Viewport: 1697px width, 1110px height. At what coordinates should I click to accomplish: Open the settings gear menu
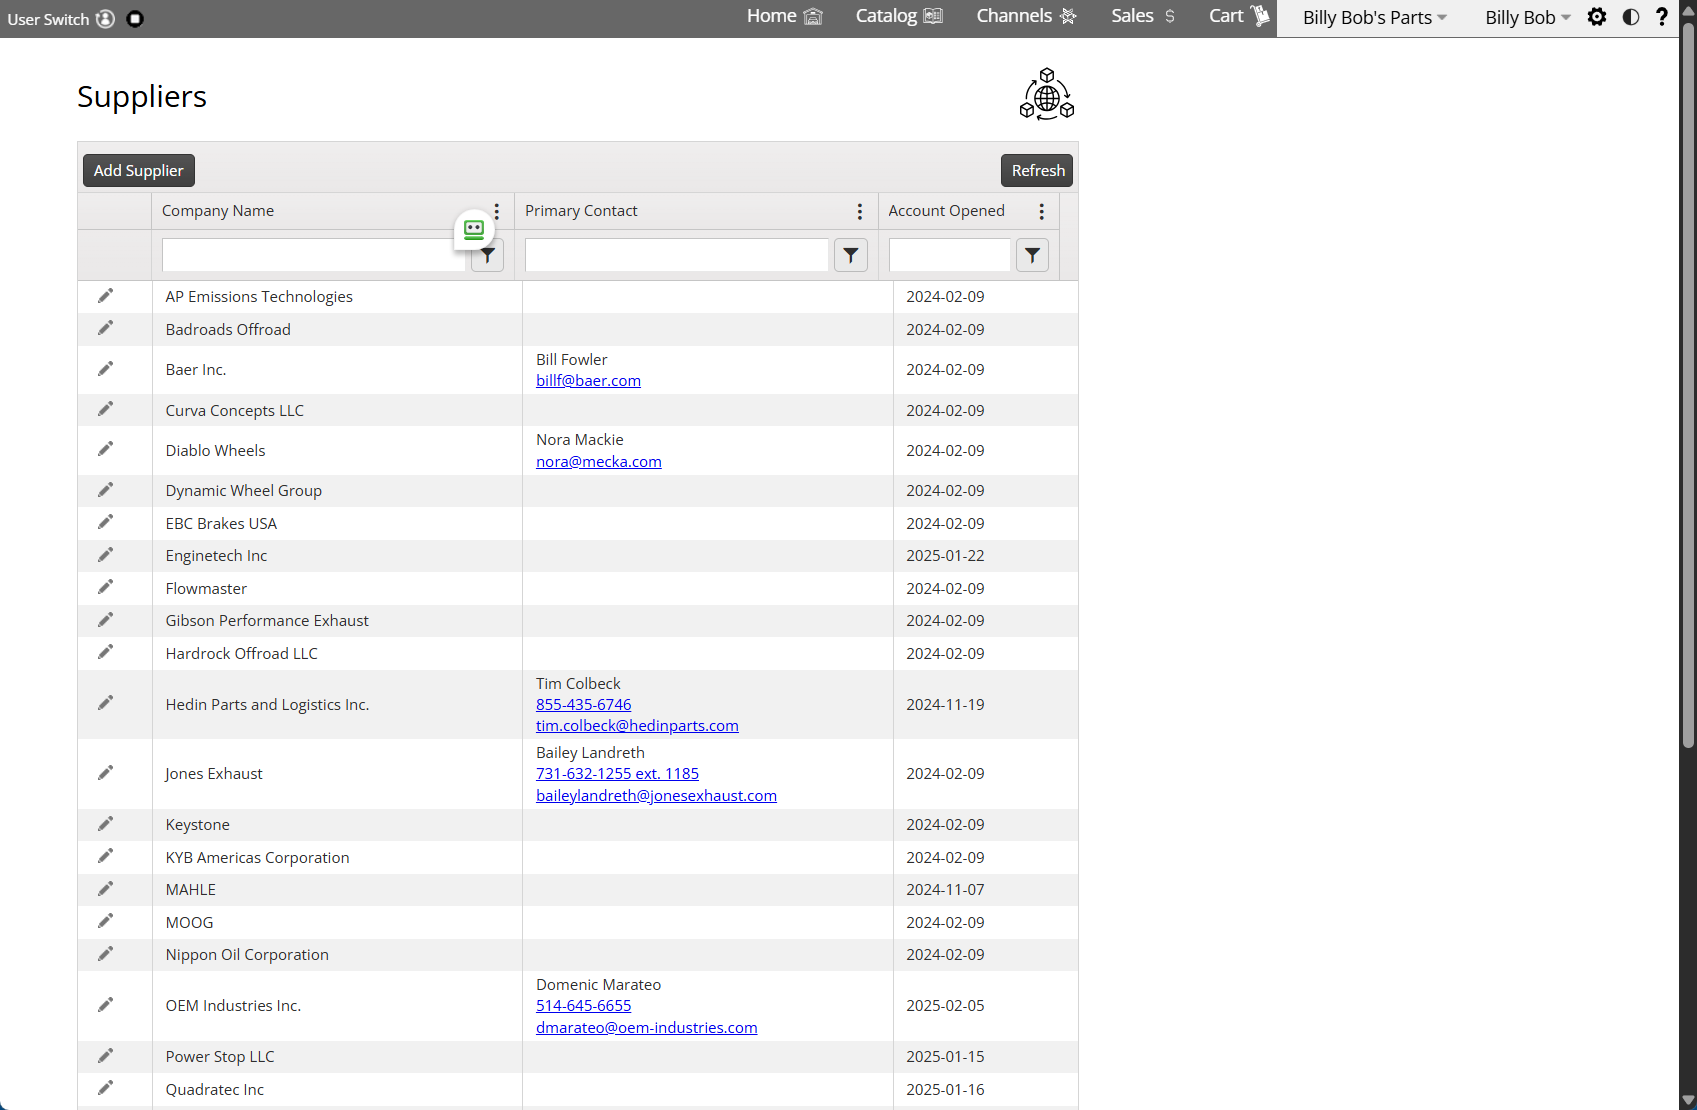tap(1597, 17)
